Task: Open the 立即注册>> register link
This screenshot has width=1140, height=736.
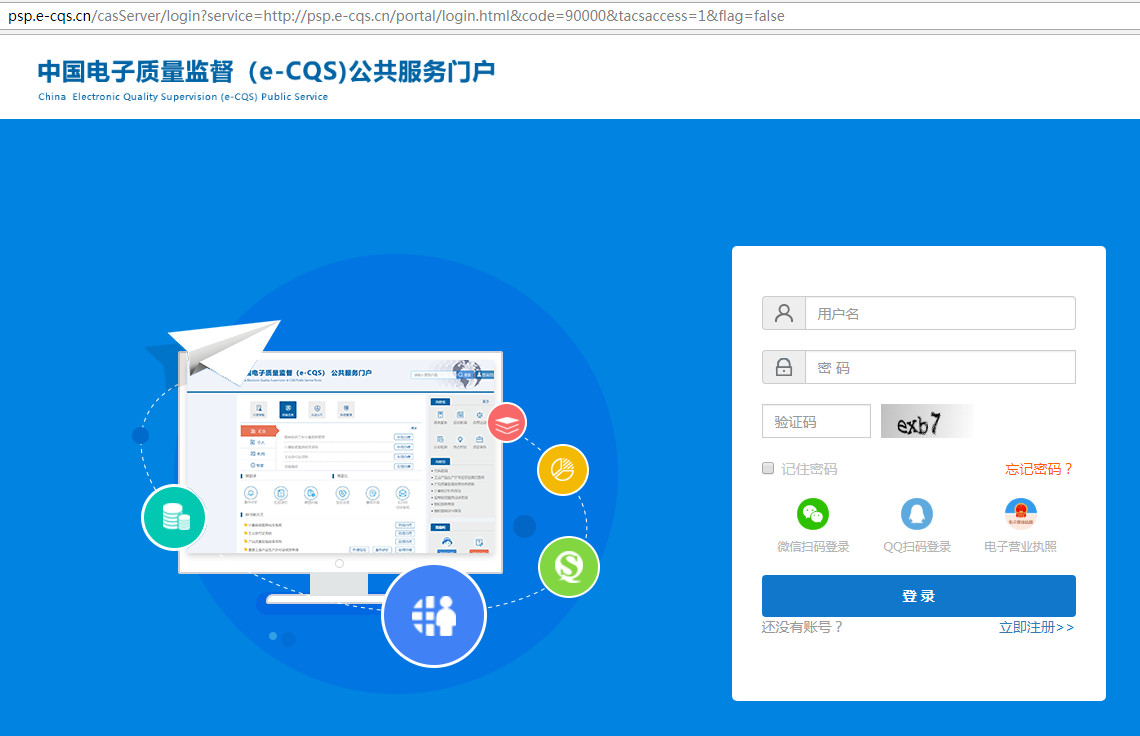Action: click(1036, 627)
